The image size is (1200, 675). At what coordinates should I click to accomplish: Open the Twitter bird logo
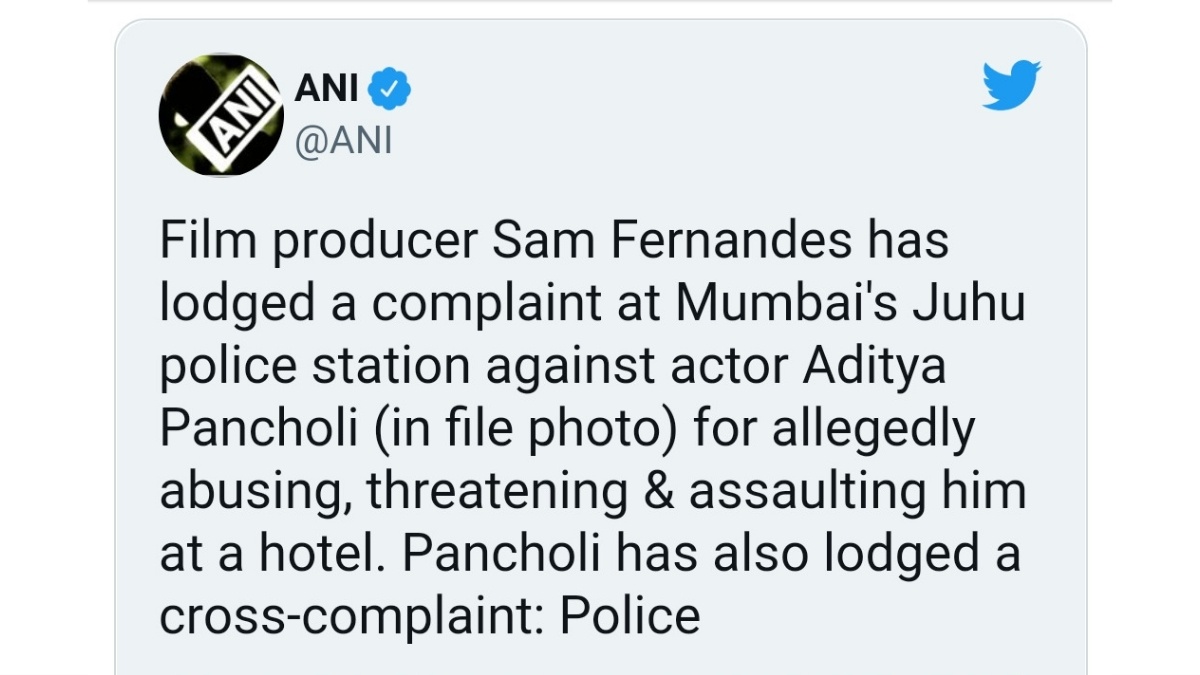point(1011,85)
